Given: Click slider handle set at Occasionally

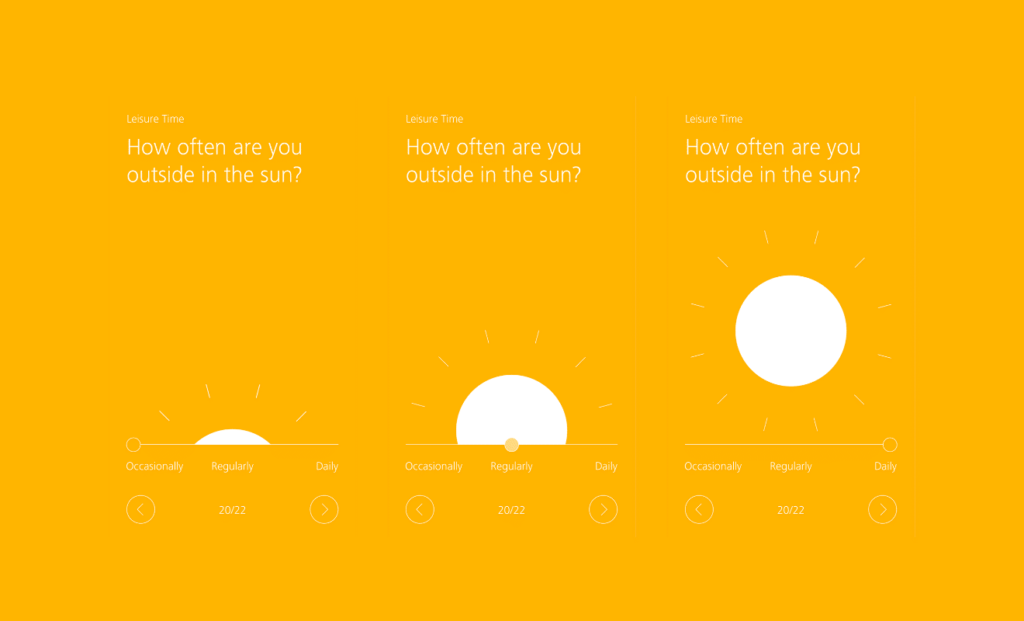Looking at the screenshot, I should point(133,445).
